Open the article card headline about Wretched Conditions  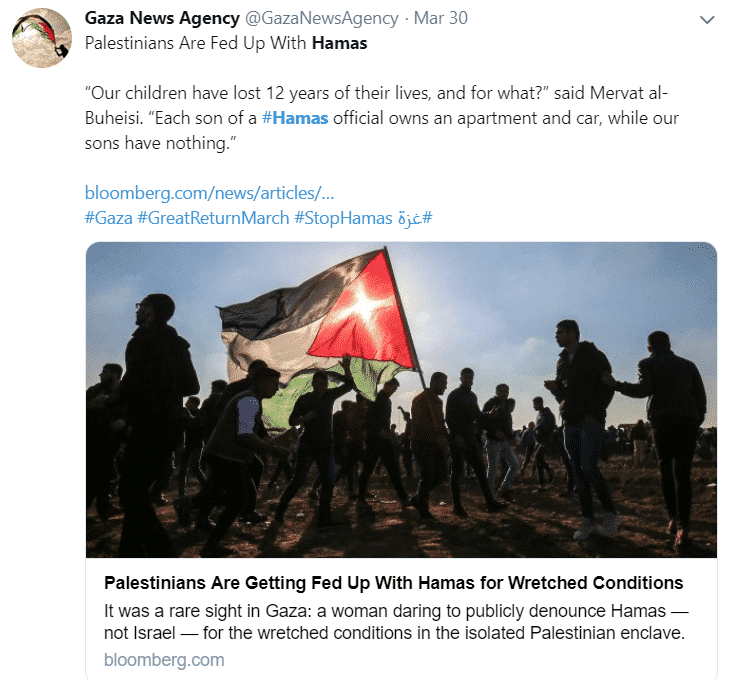coord(393,583)
